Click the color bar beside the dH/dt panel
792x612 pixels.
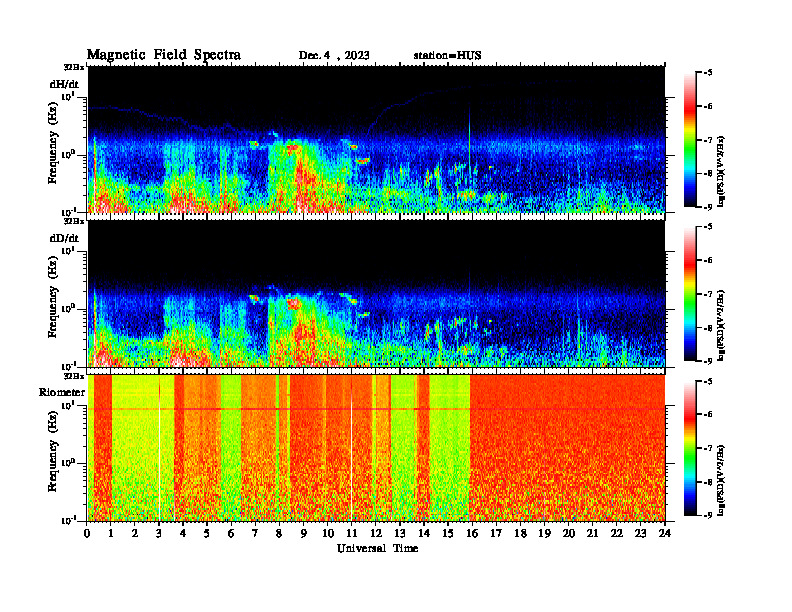click(690, 140)
